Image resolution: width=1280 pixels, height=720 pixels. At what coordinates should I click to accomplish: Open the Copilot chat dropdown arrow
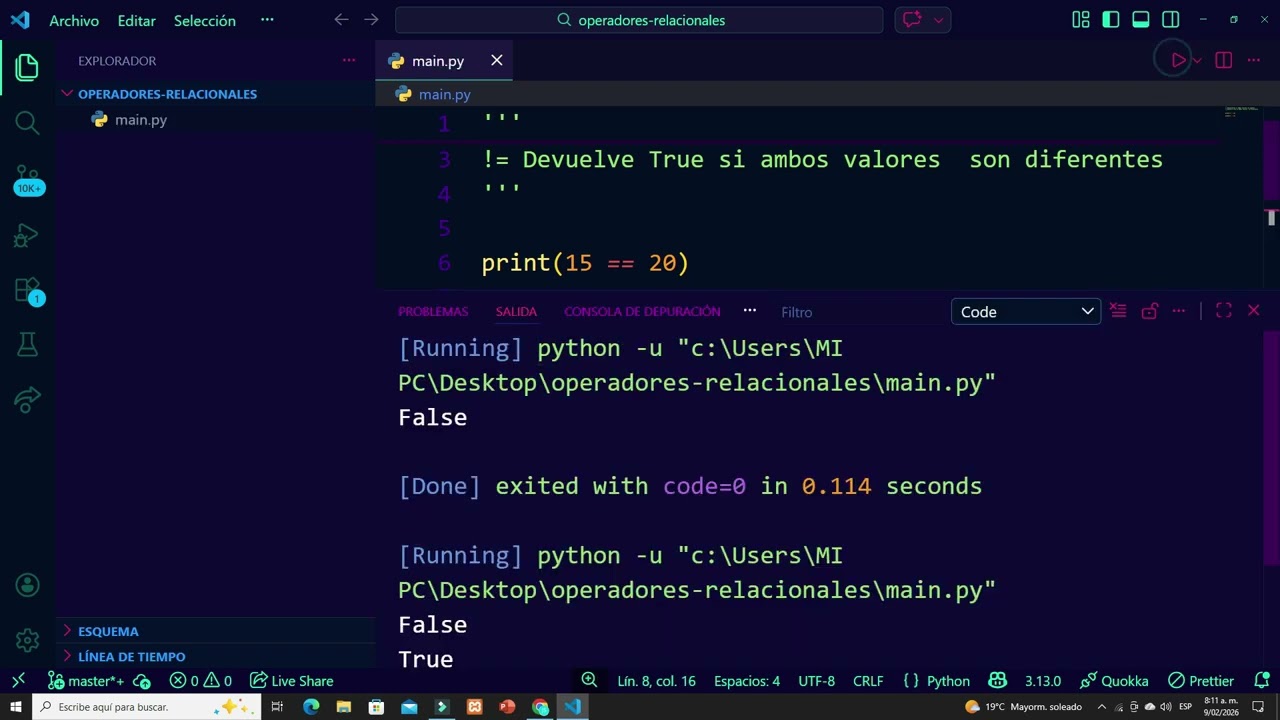pyautogui.click(x=938, y=20)
